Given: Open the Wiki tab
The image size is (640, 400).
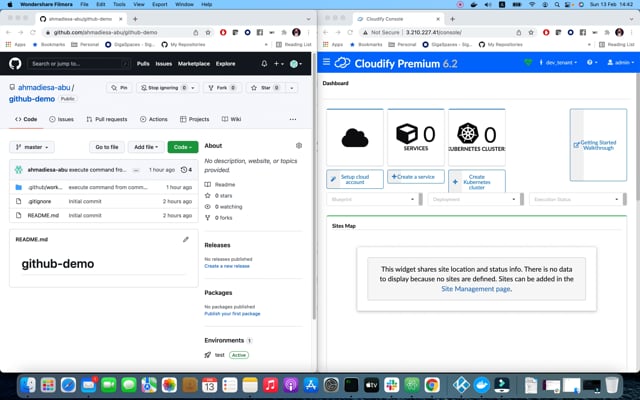Looking at the screenshot, I should pos(231,120).
